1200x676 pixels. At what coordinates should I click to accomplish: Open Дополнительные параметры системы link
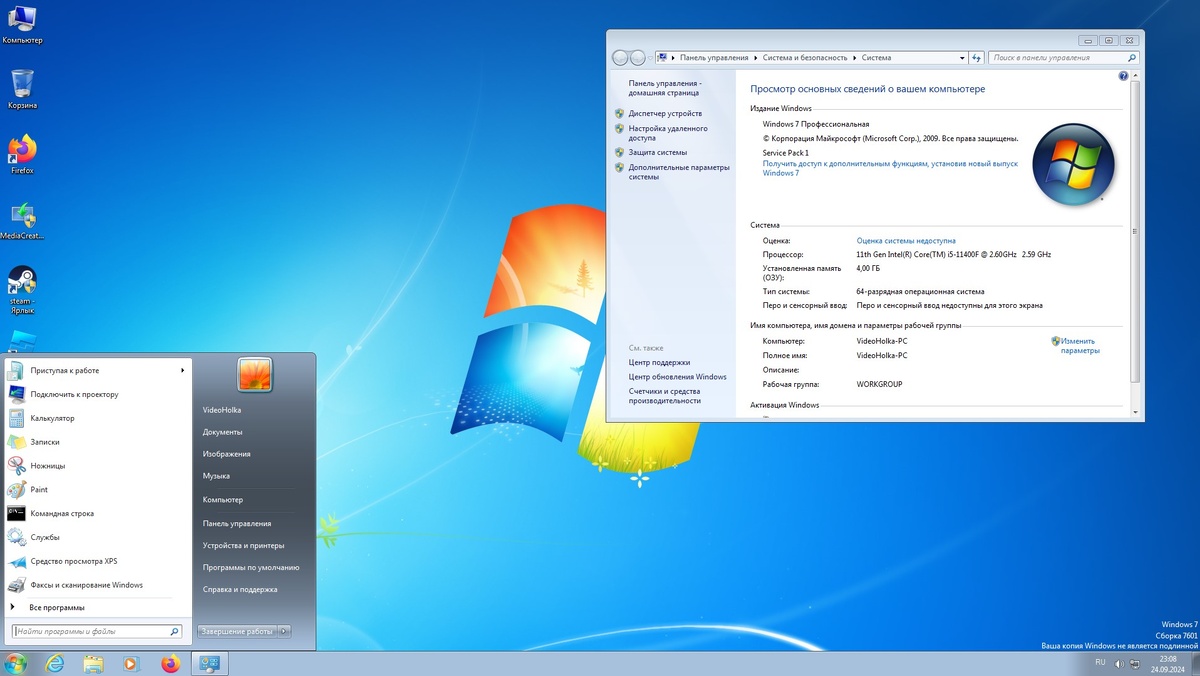click(679, 172)
